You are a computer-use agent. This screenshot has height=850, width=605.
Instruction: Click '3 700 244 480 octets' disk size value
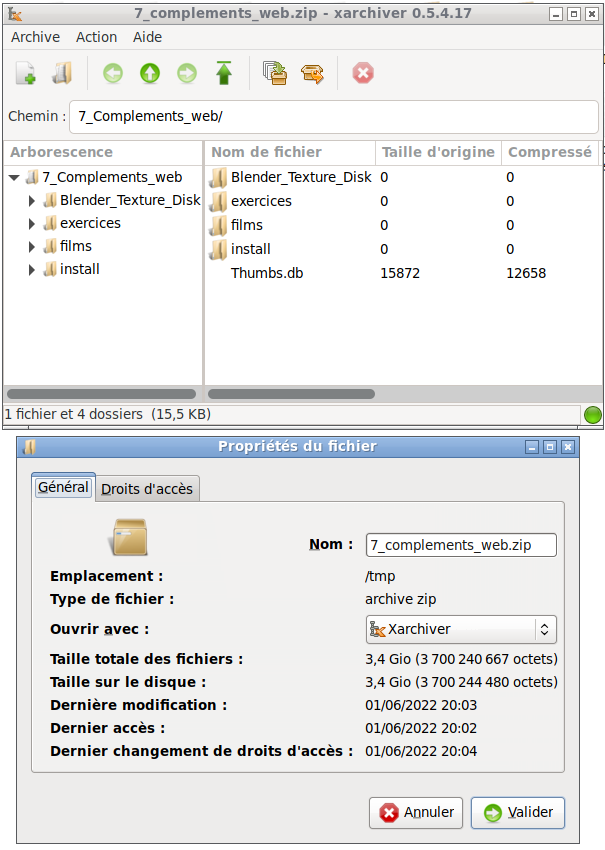(486, 682)
